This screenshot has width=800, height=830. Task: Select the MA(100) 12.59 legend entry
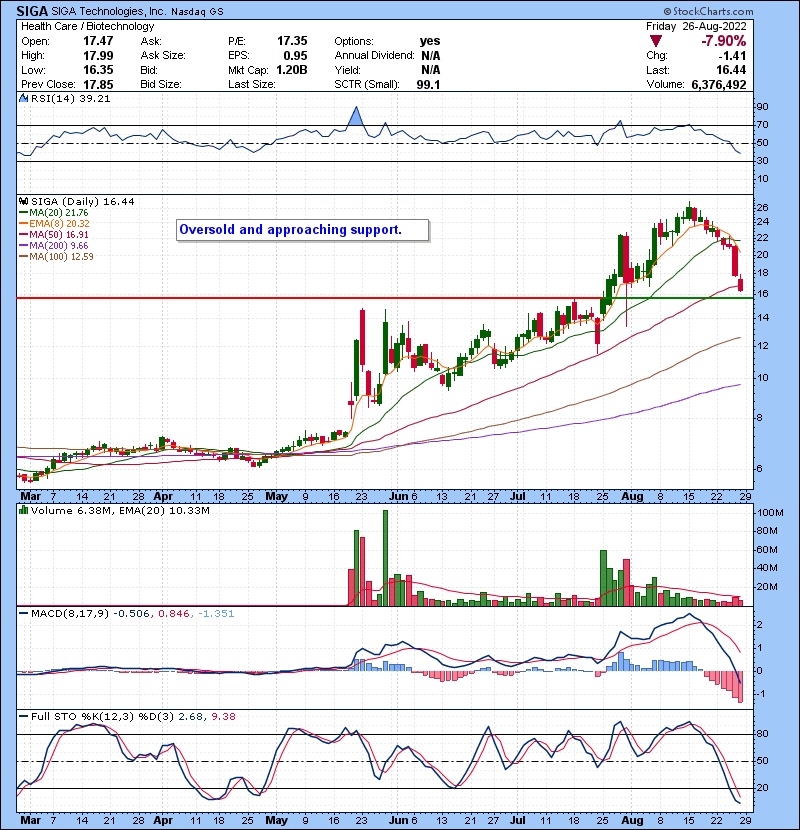(57, 257)
